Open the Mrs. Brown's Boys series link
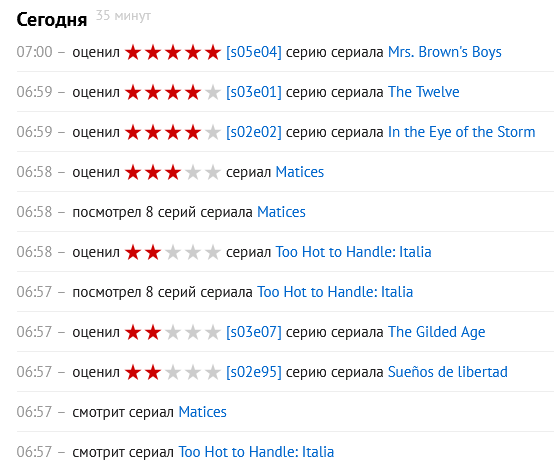 (444, 52)
